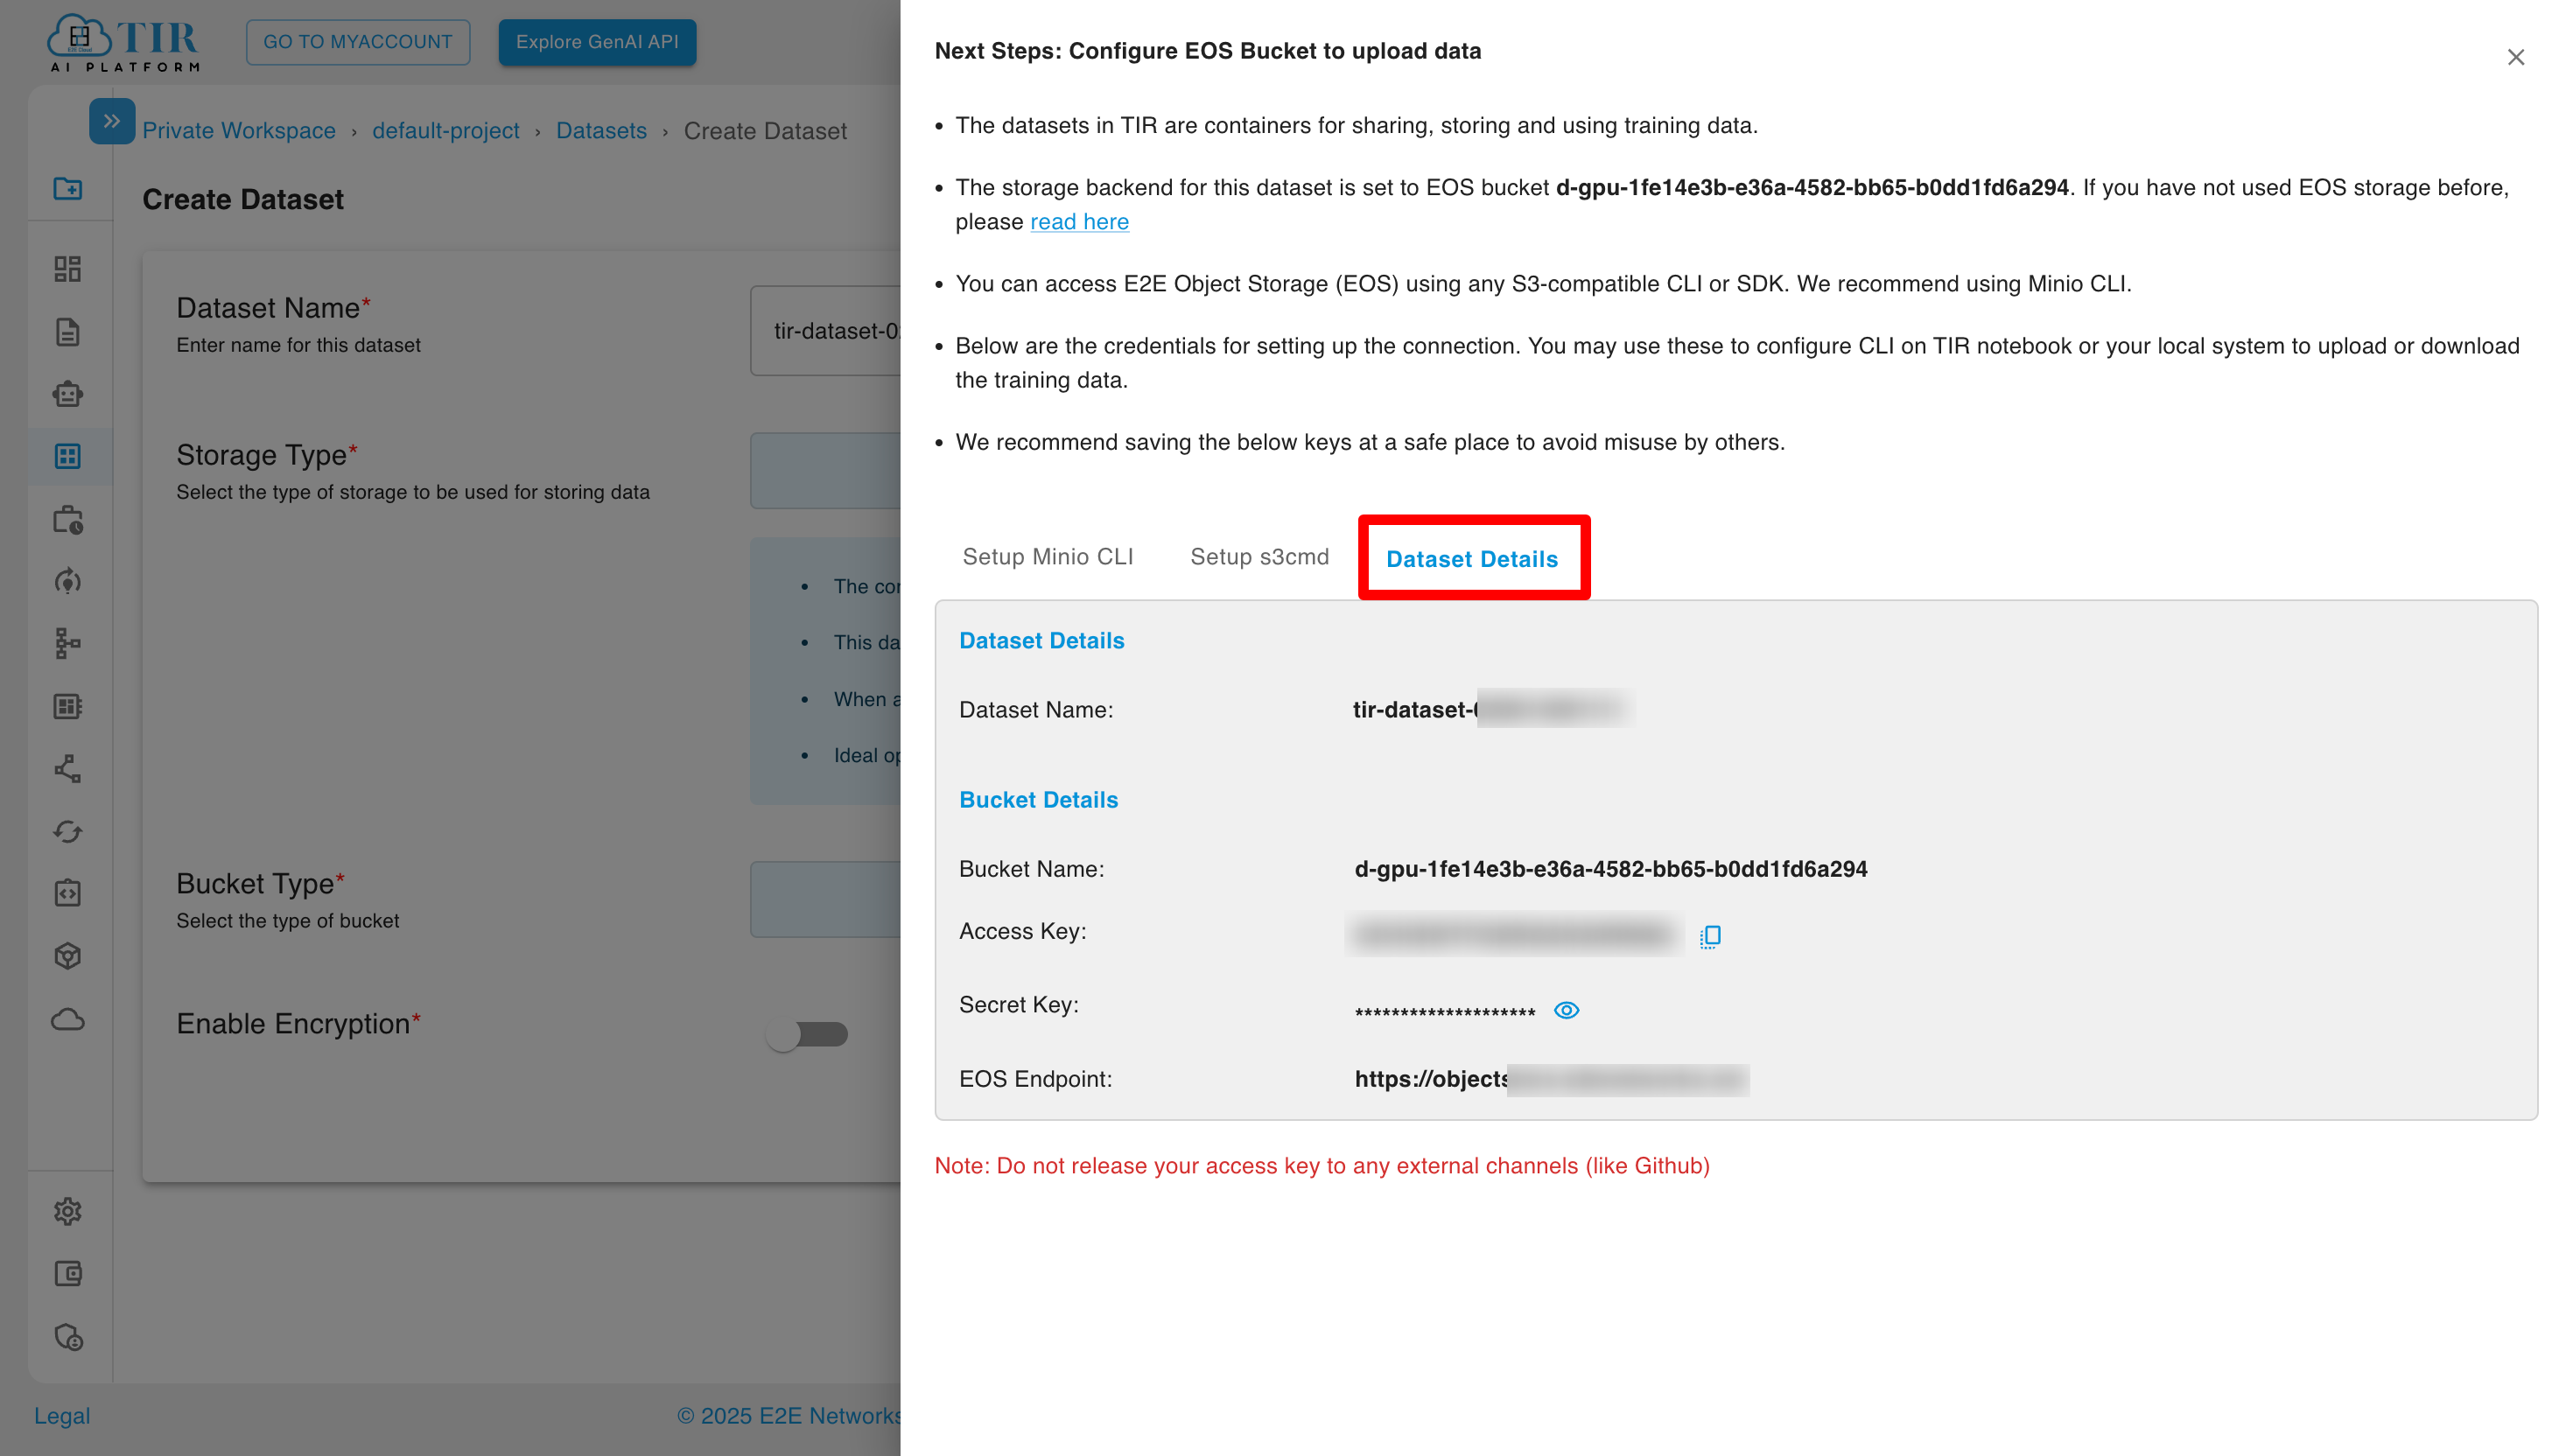The height and width of the screenshot is (1456, 2573).
Task: Open the shield security icon in sidebar
Action: click(68, 1337)
